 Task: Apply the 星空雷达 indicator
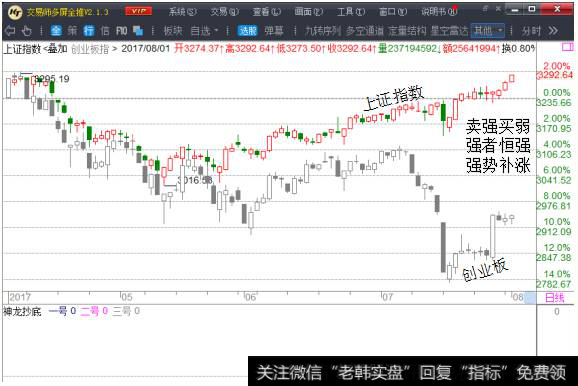click(449, 31)
